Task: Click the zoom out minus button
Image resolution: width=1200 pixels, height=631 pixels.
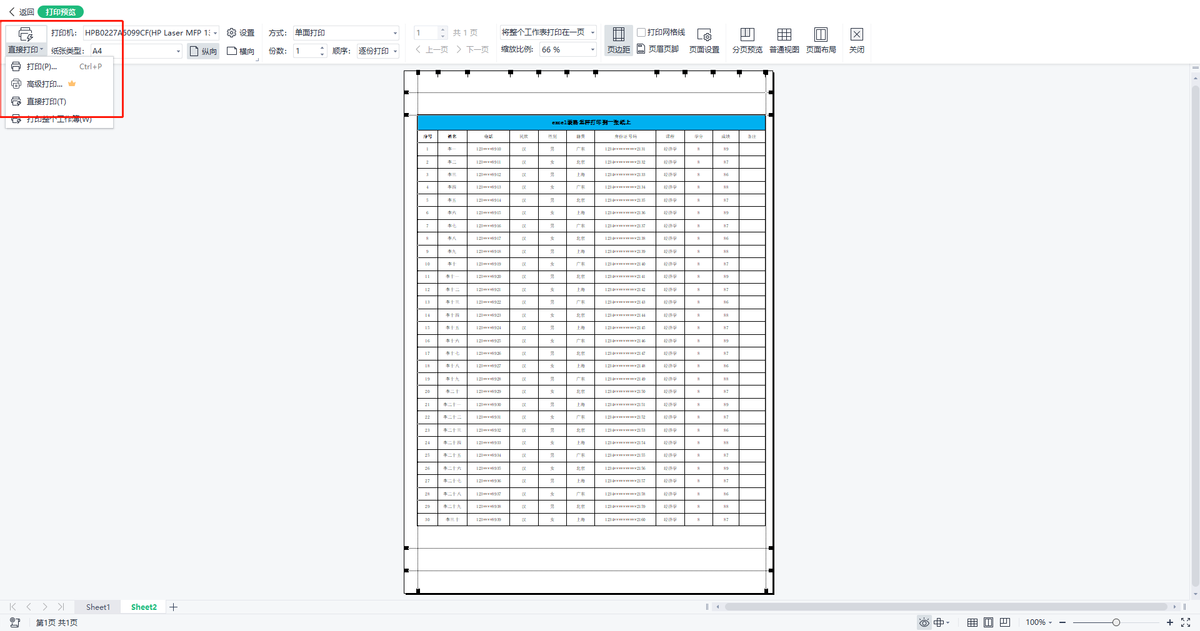Action: [x=1063, y=622]
